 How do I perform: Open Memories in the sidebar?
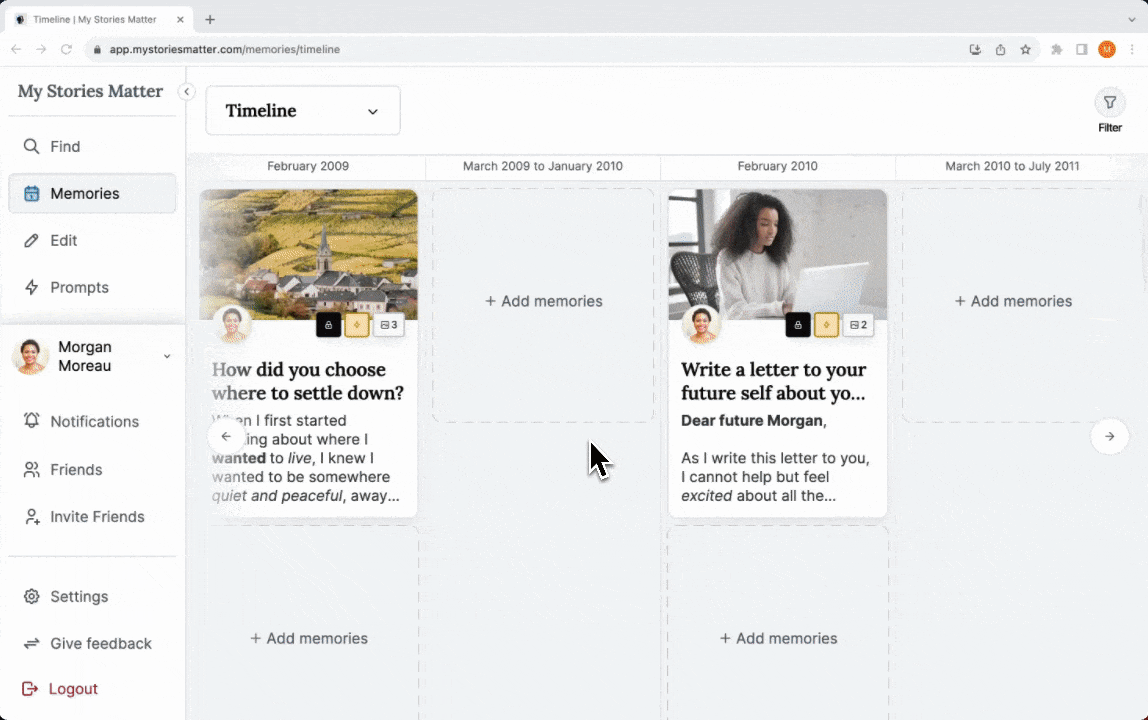(92, 193)
